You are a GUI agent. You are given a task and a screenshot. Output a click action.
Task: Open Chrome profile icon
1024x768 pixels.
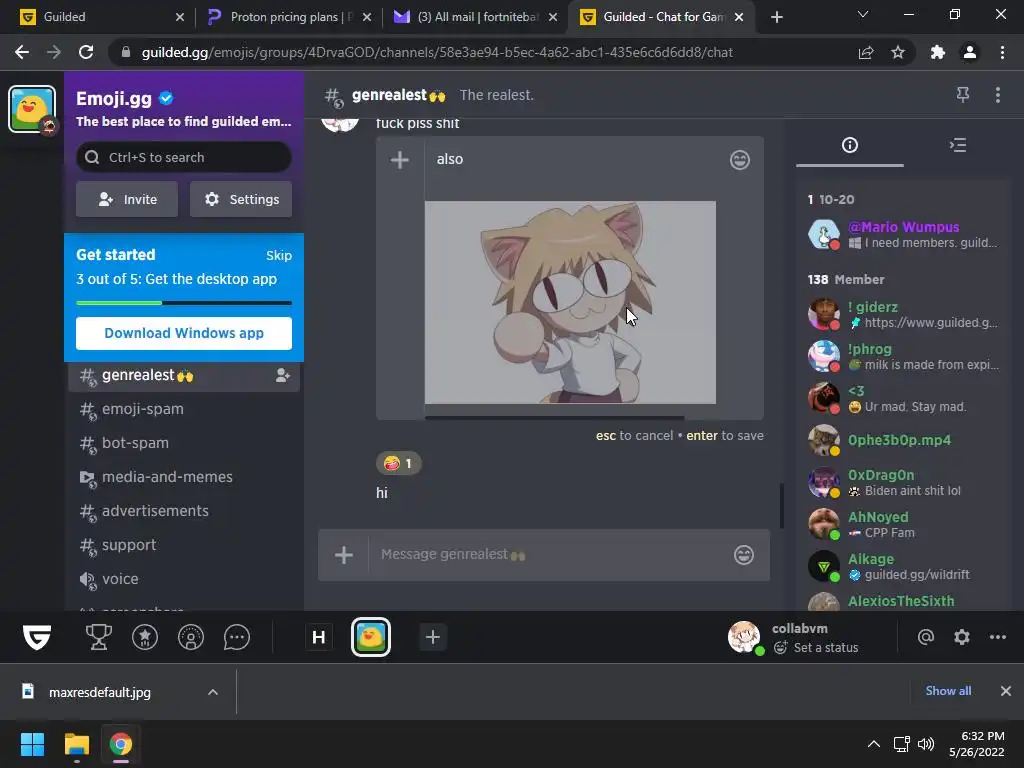970,52
